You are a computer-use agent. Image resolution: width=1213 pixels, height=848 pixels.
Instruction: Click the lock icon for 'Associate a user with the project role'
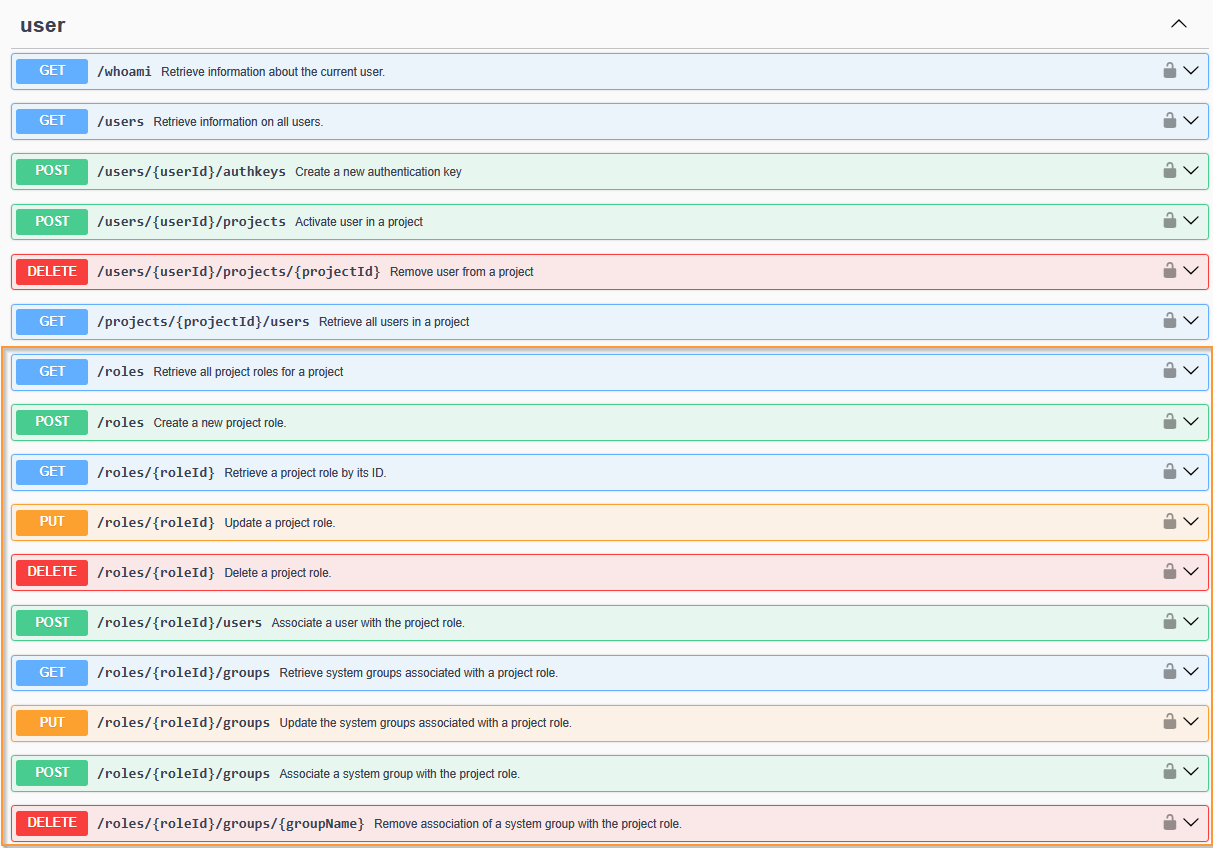tap(1169, 621)
